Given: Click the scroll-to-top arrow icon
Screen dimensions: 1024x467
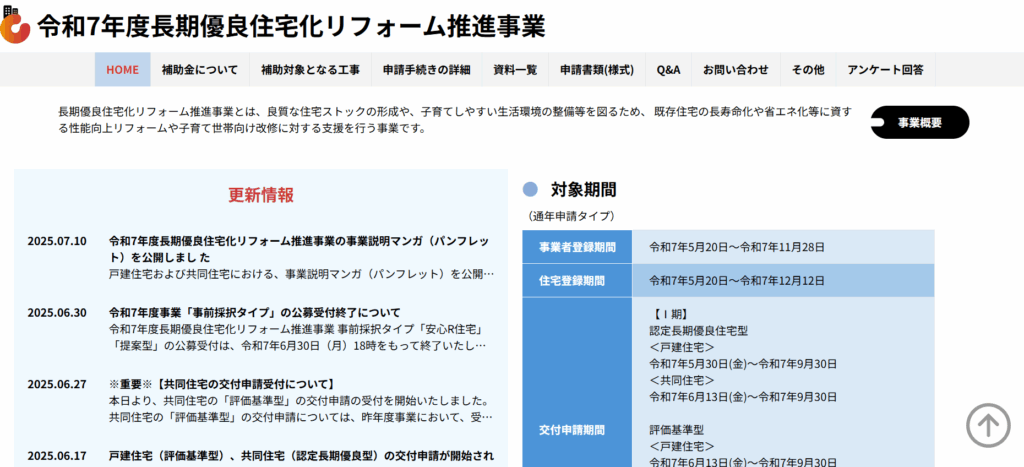Looking at the screenshot, I should coord(987,425).
